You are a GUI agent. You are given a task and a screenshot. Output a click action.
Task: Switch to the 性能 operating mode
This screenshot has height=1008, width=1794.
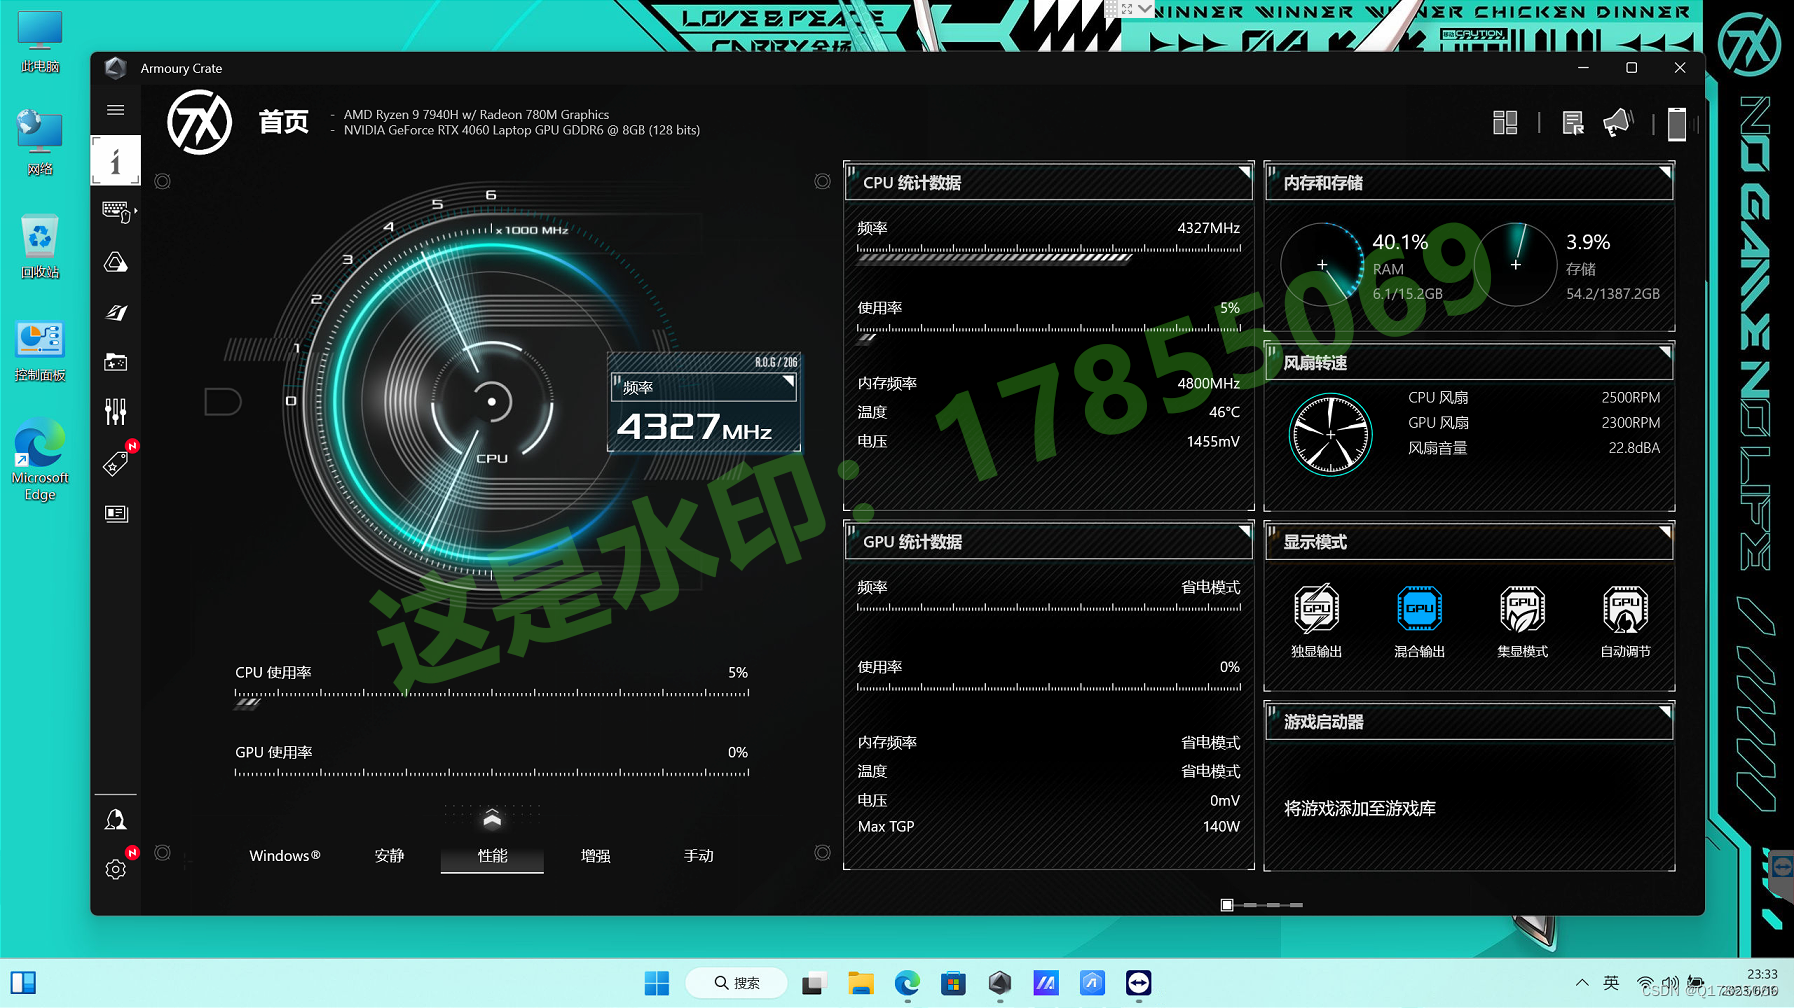point(492,856)
